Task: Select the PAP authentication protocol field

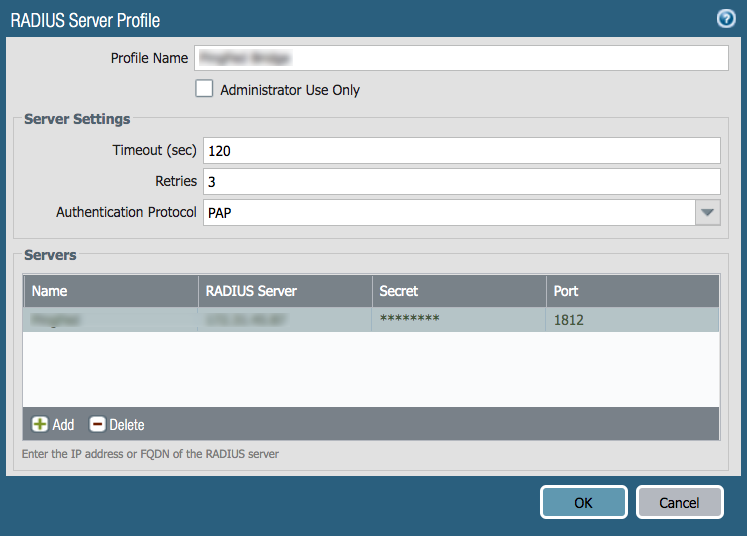Action: pyautogui.click(x=449, y=212)
